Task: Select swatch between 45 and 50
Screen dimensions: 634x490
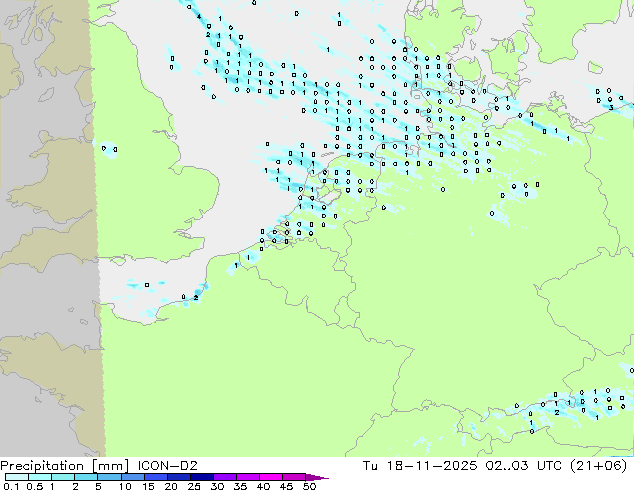Action: click(x=294, y=477)
